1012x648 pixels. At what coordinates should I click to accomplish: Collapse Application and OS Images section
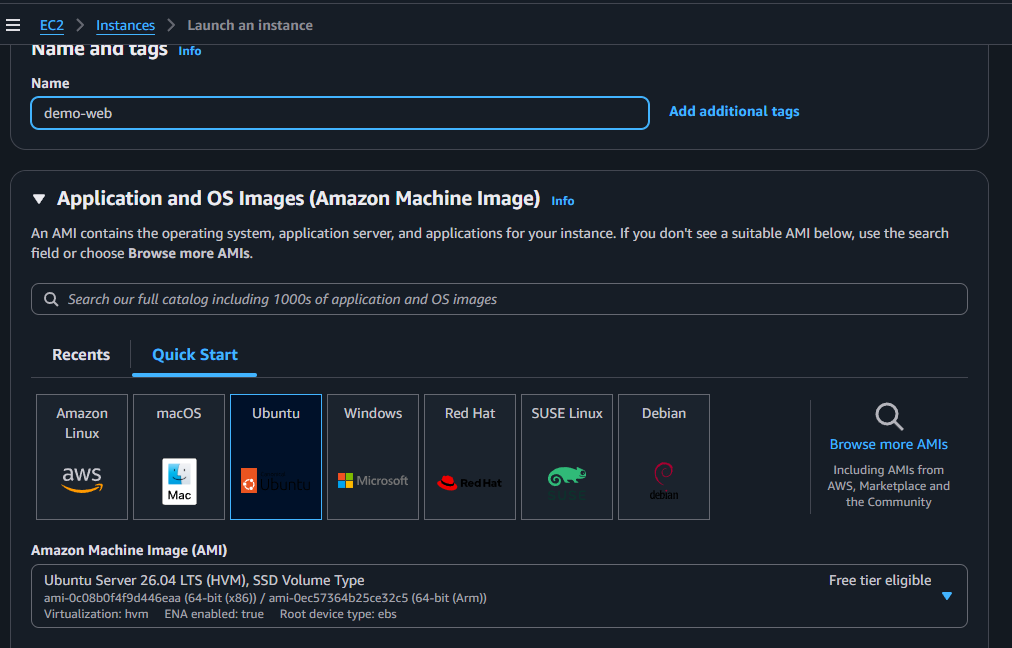click(39, 199)
